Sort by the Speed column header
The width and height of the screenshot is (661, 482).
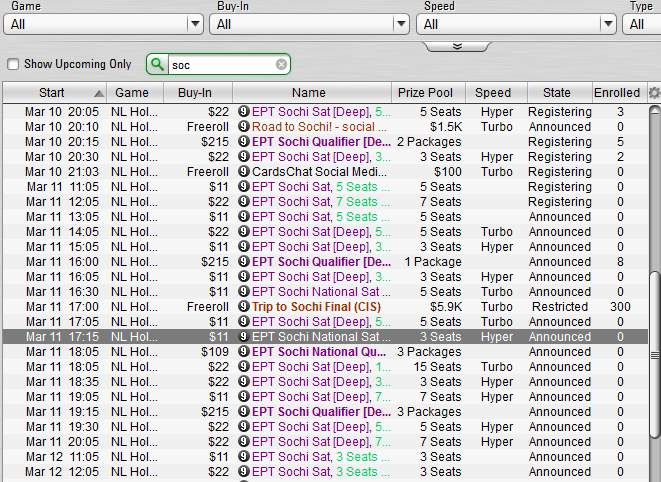click(496, 93)
